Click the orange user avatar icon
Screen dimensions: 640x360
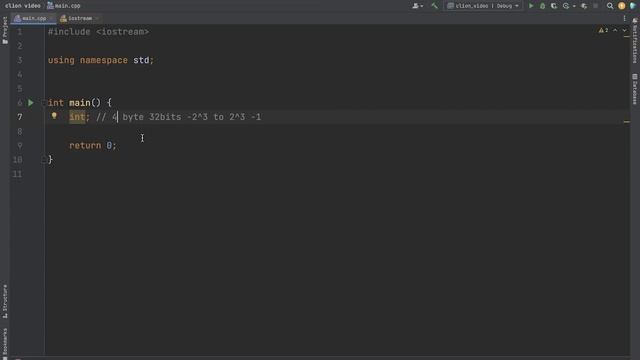pyautogui.click(x=622, y=6)
